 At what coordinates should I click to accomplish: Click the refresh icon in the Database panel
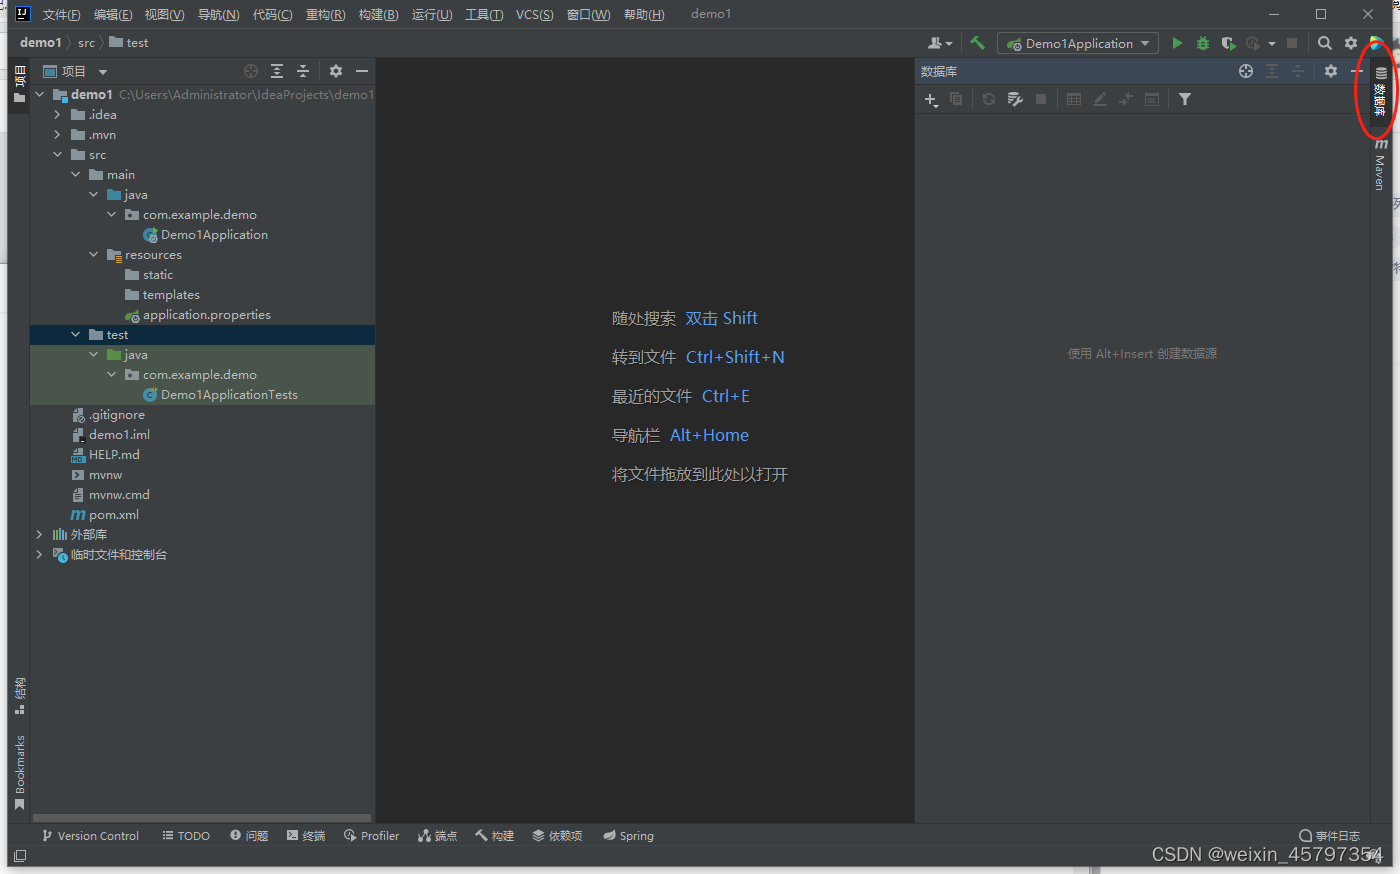pyautogui.click(x=988, y=100)
